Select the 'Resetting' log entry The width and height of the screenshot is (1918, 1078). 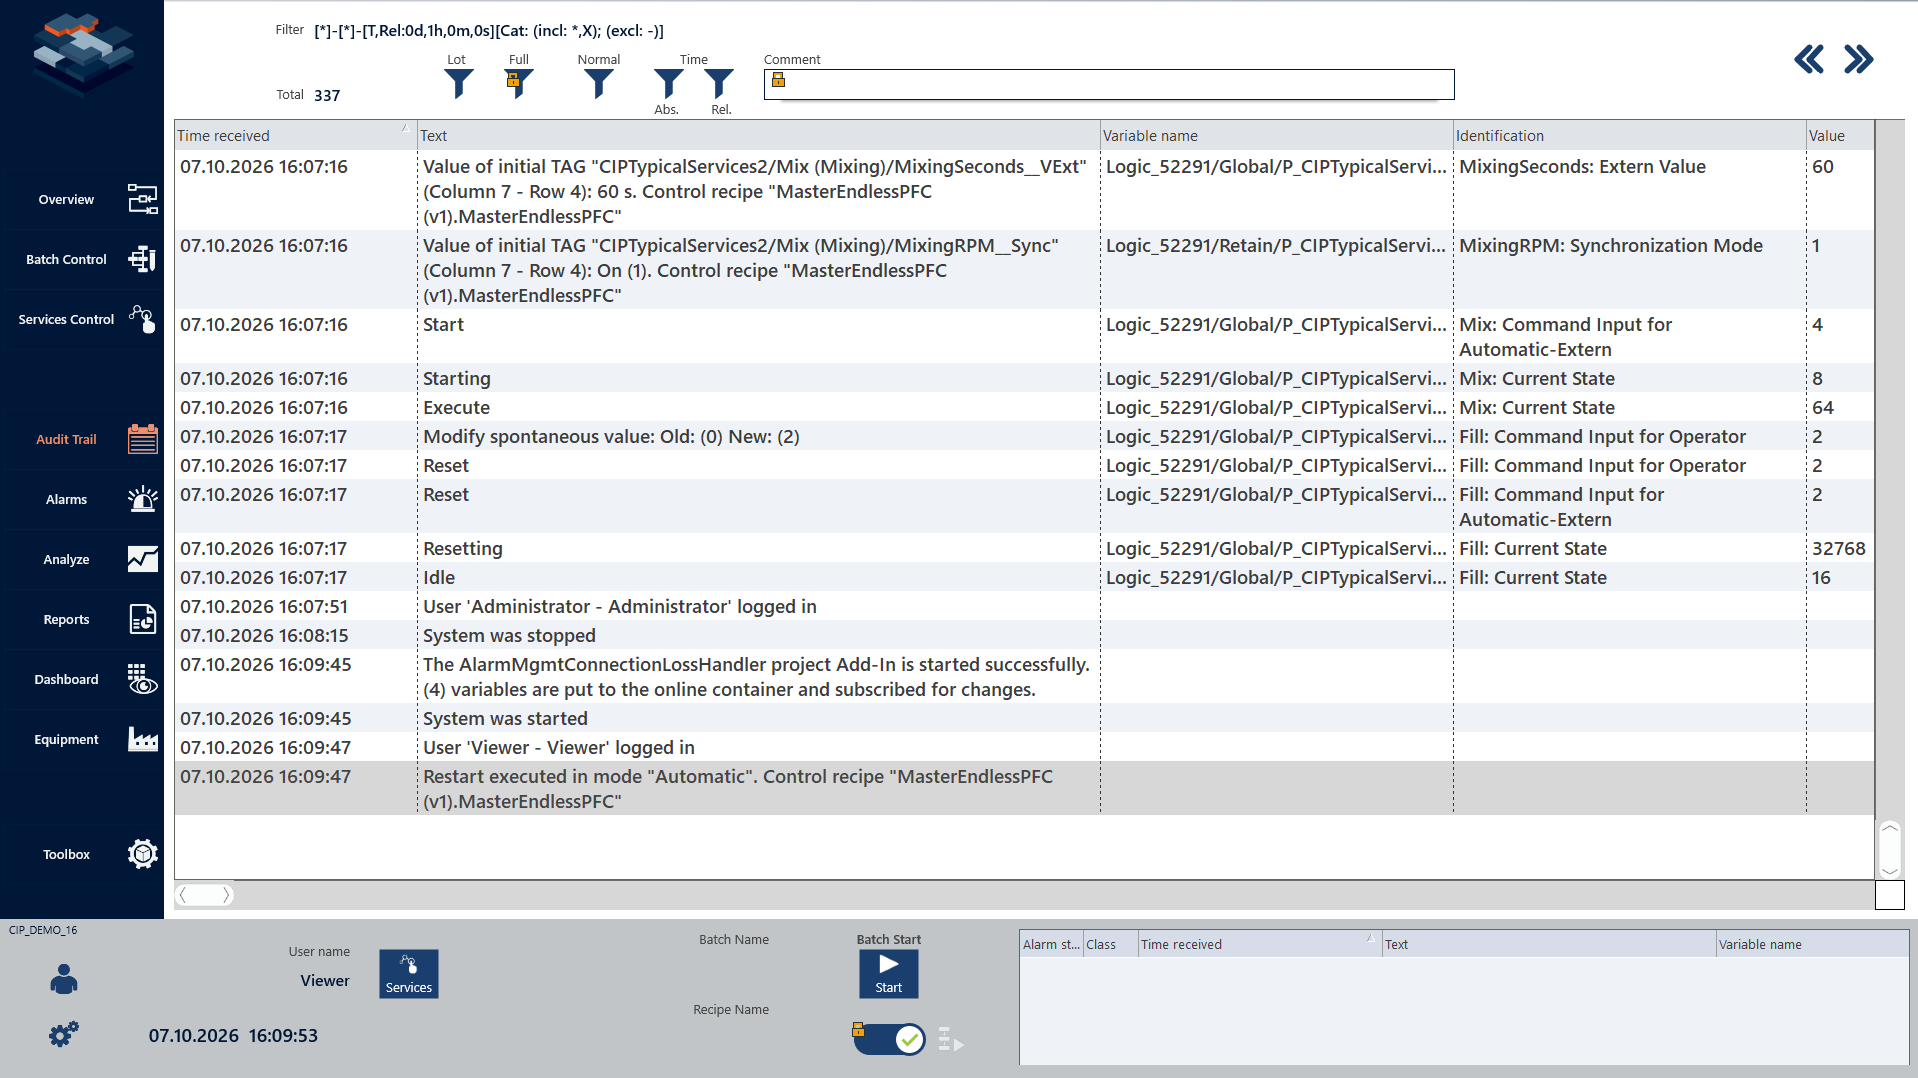(x=1024, y=548)
